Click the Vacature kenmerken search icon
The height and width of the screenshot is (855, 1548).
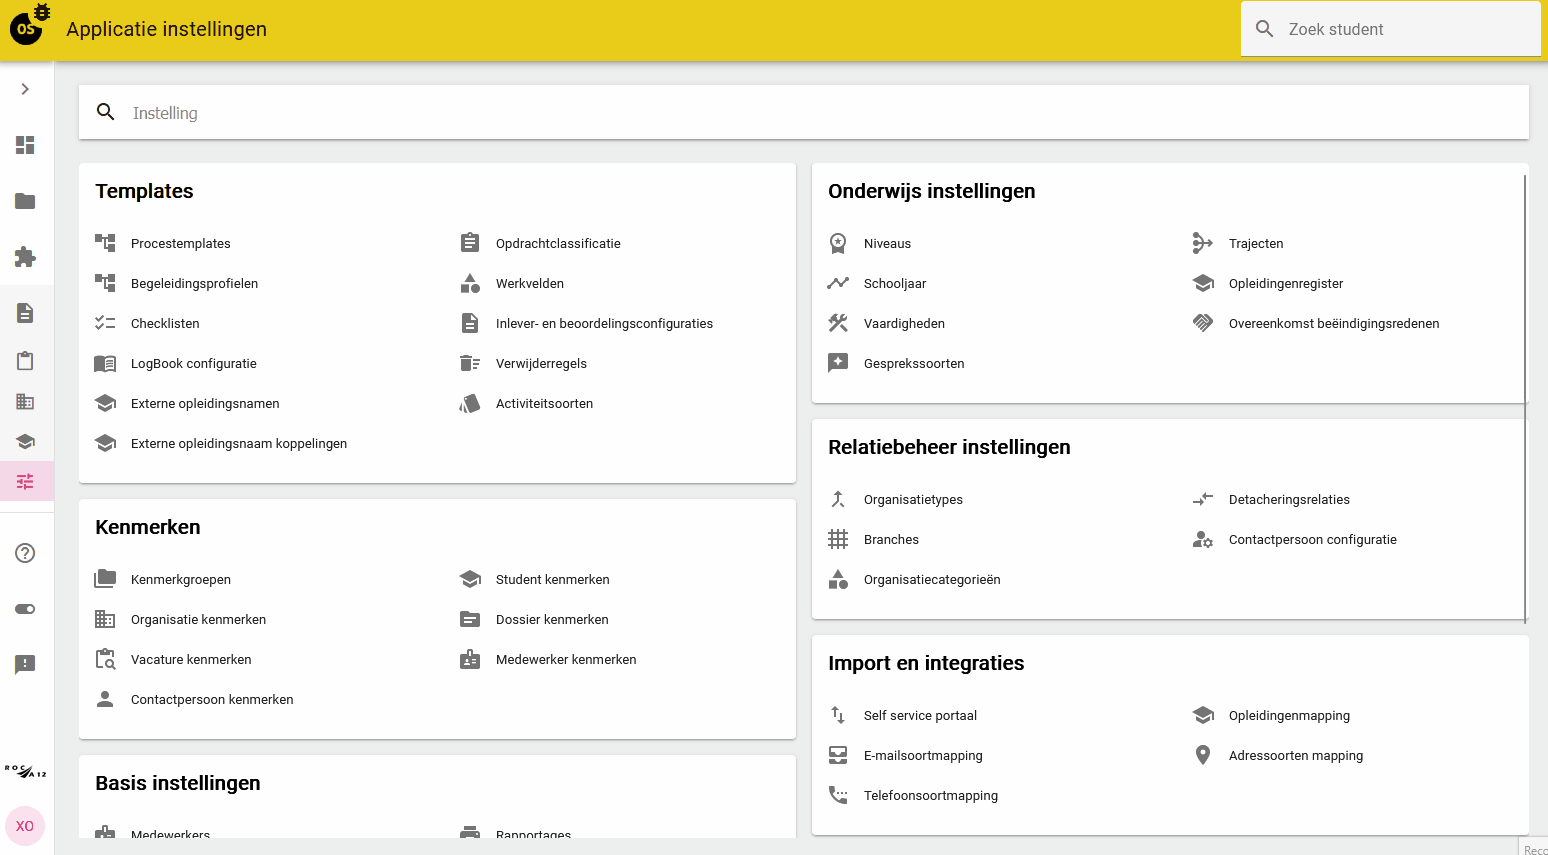tap(105, 659)
